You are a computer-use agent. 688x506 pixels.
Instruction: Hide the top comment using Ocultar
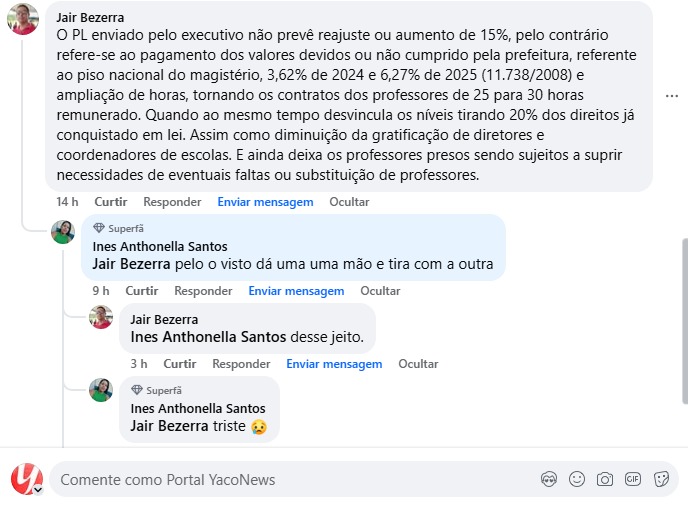point(349,202)
